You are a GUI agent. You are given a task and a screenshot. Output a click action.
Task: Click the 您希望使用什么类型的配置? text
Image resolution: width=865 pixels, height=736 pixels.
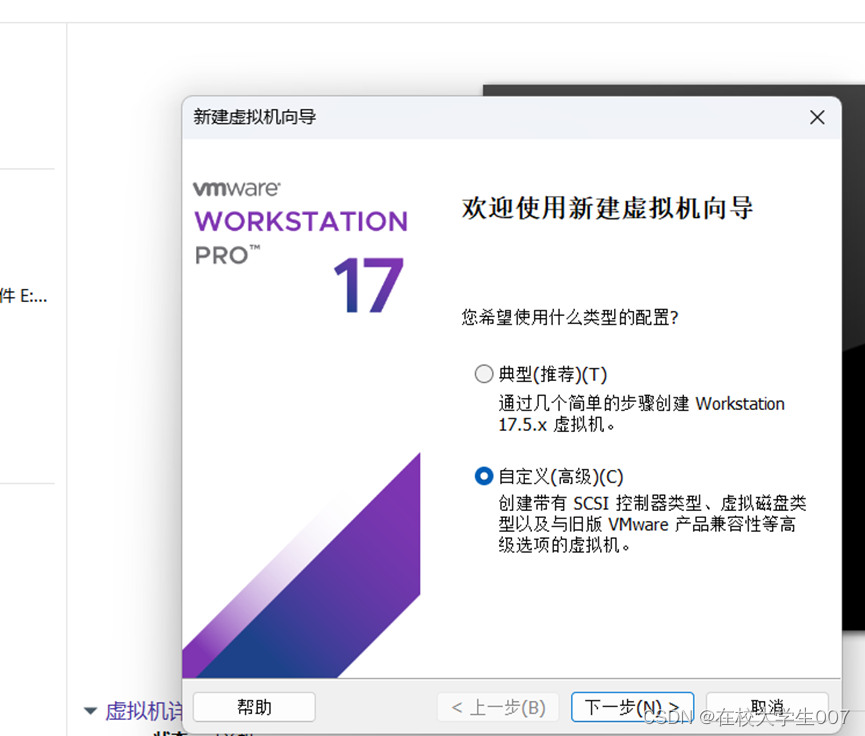click(x=570, y=317)
